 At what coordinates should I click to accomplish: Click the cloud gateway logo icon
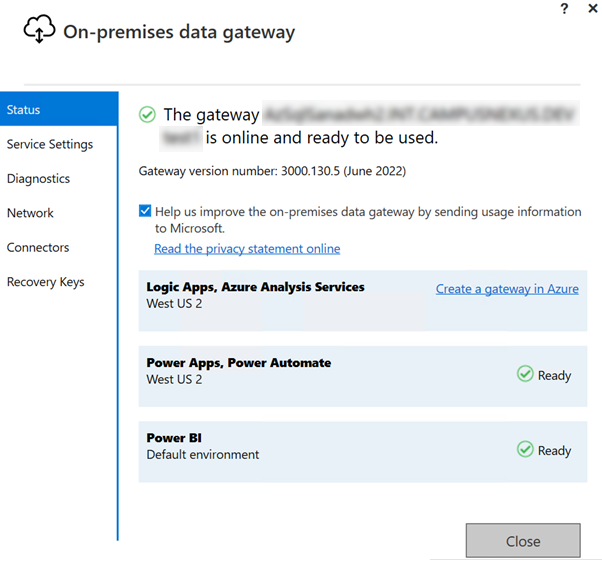pyautogui.click(x=39, y=32)
